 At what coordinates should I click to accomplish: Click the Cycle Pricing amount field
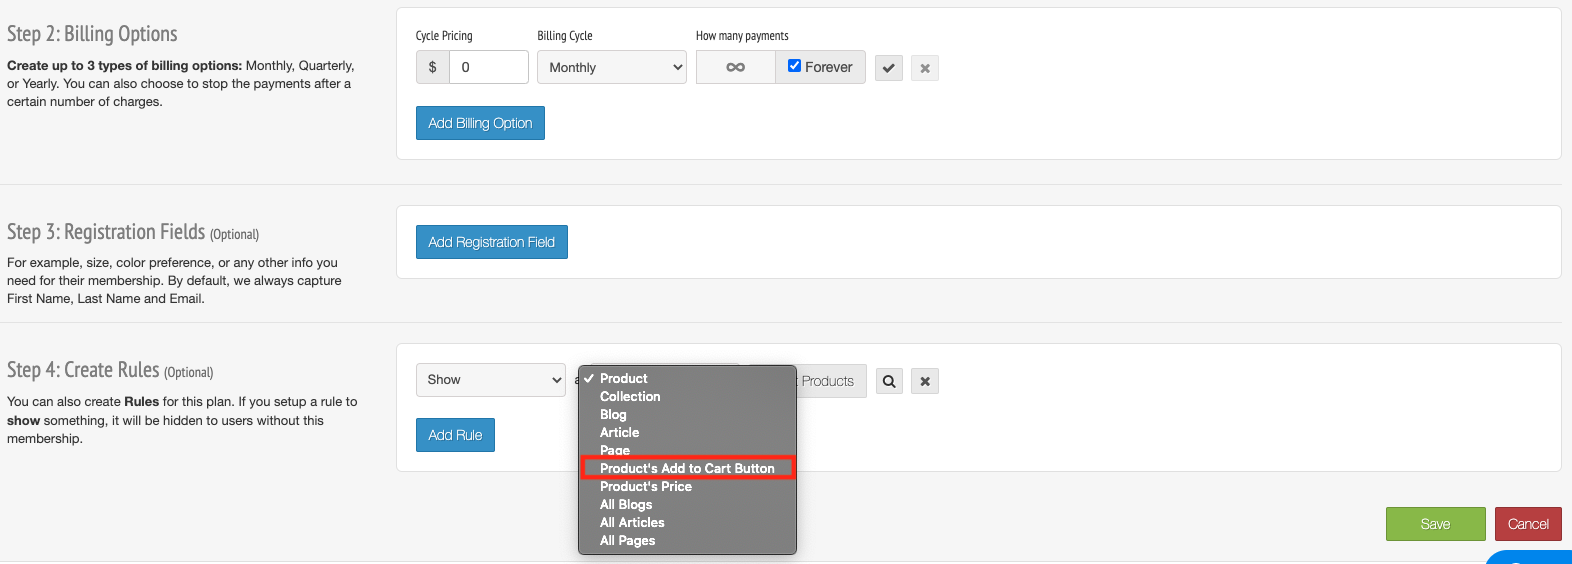[x=489, y=67]
